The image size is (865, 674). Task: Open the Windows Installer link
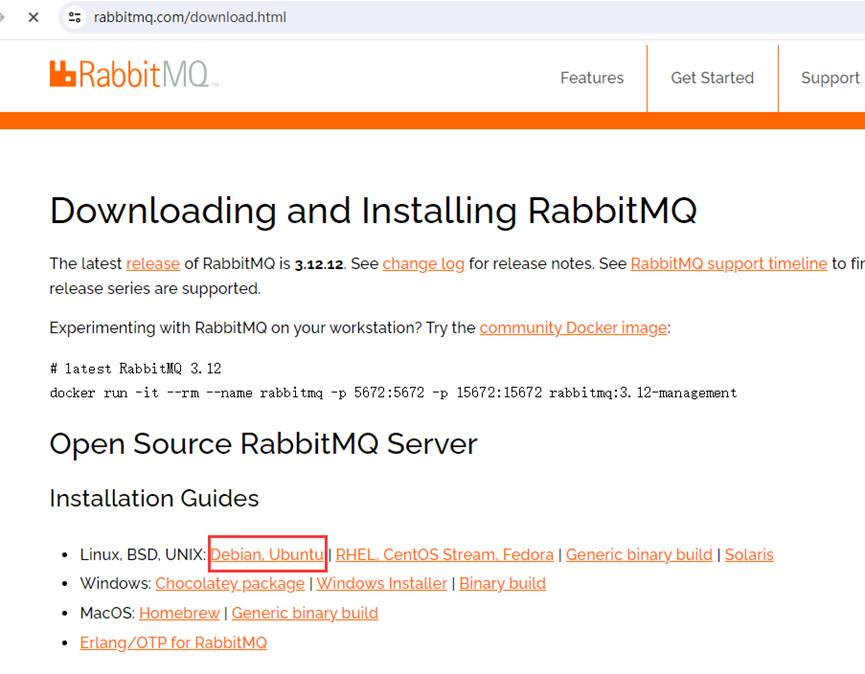(x=382, y=584)
